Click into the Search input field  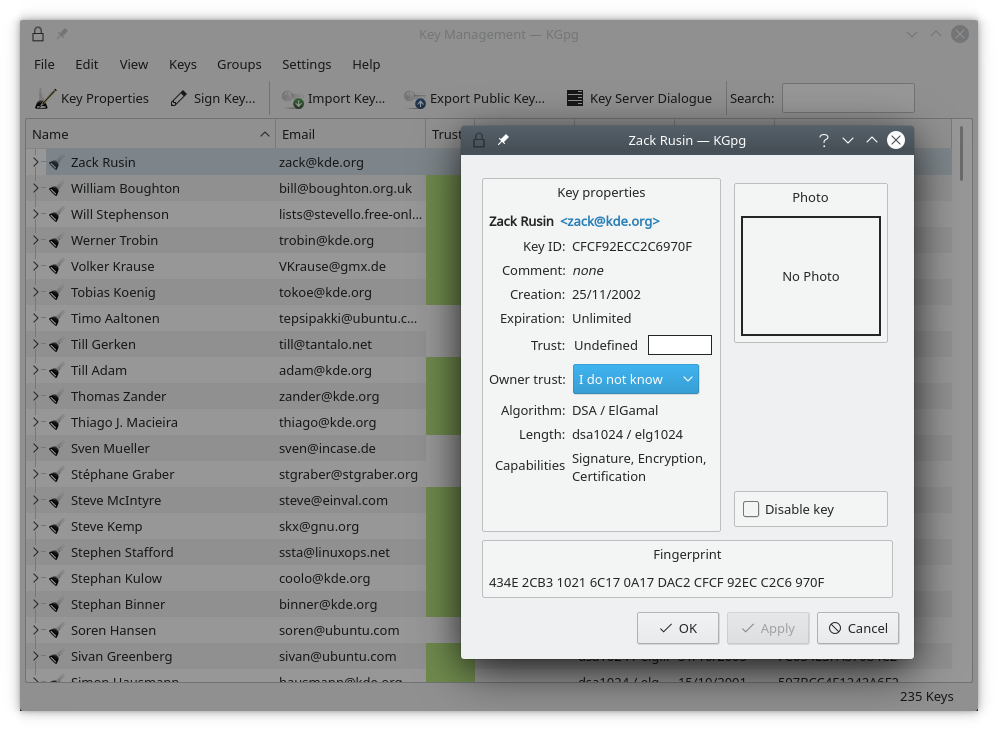coord(847,99)
